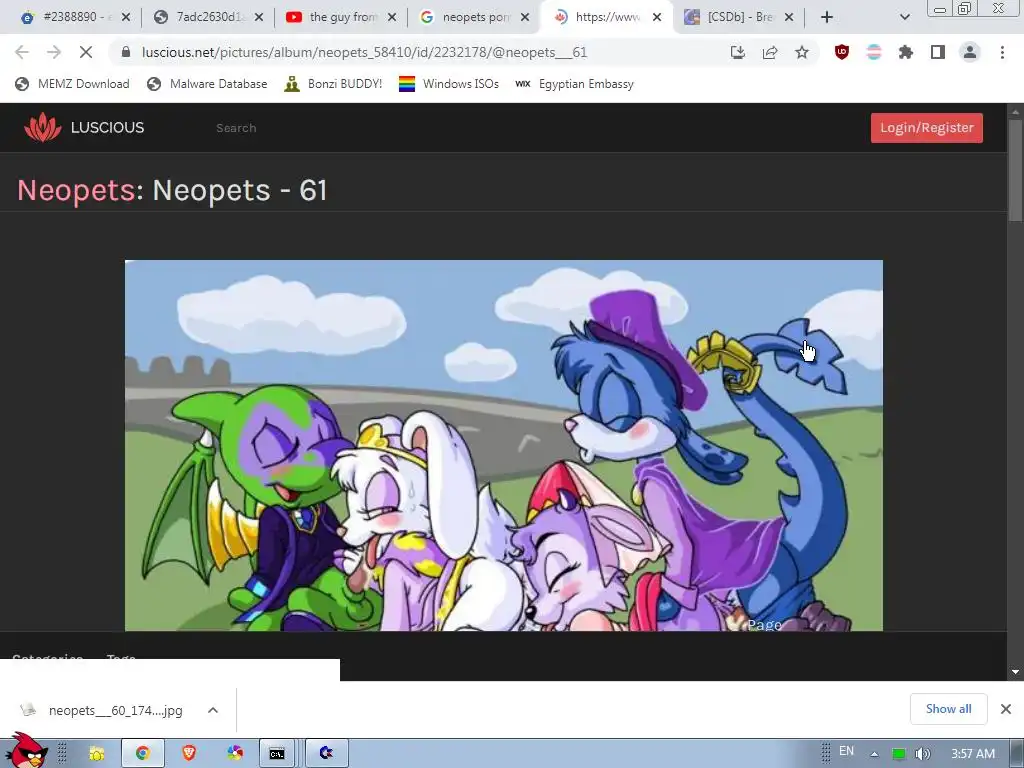Close the downloads shelf

pos(1006,709)
